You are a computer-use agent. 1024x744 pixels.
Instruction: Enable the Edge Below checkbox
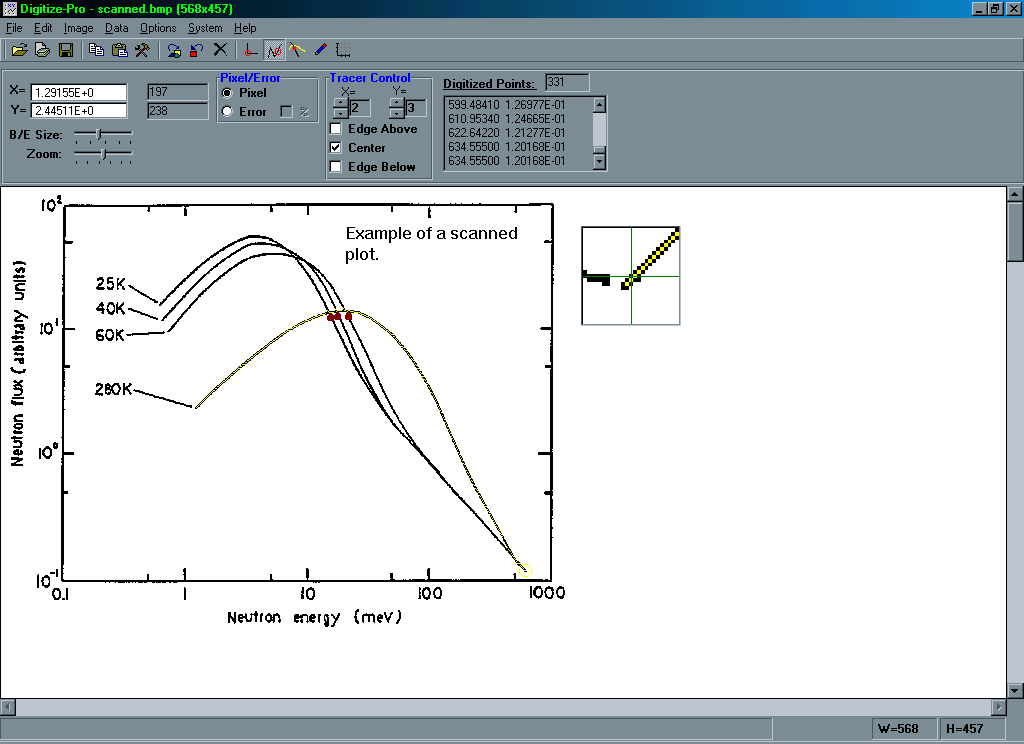336,167
